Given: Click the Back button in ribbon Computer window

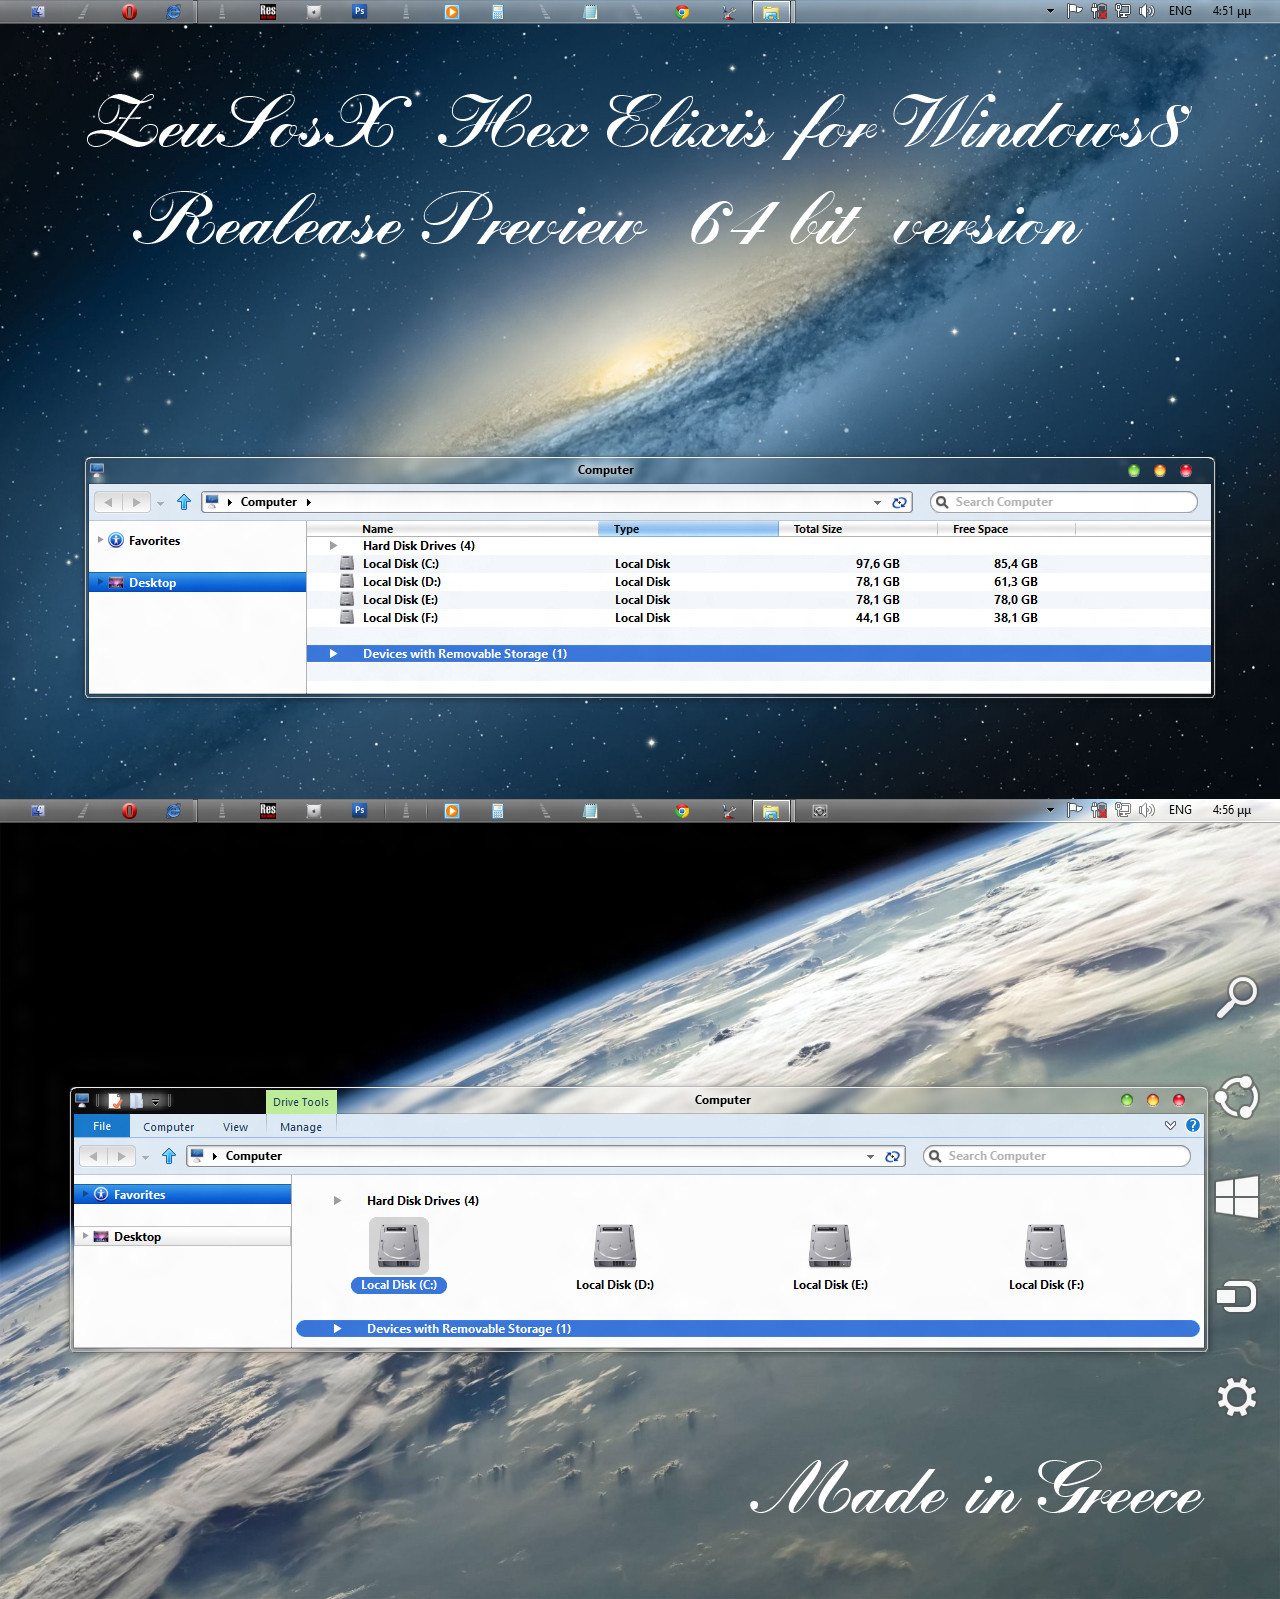Looking at the screenshot, I should tap(94, 1156).
